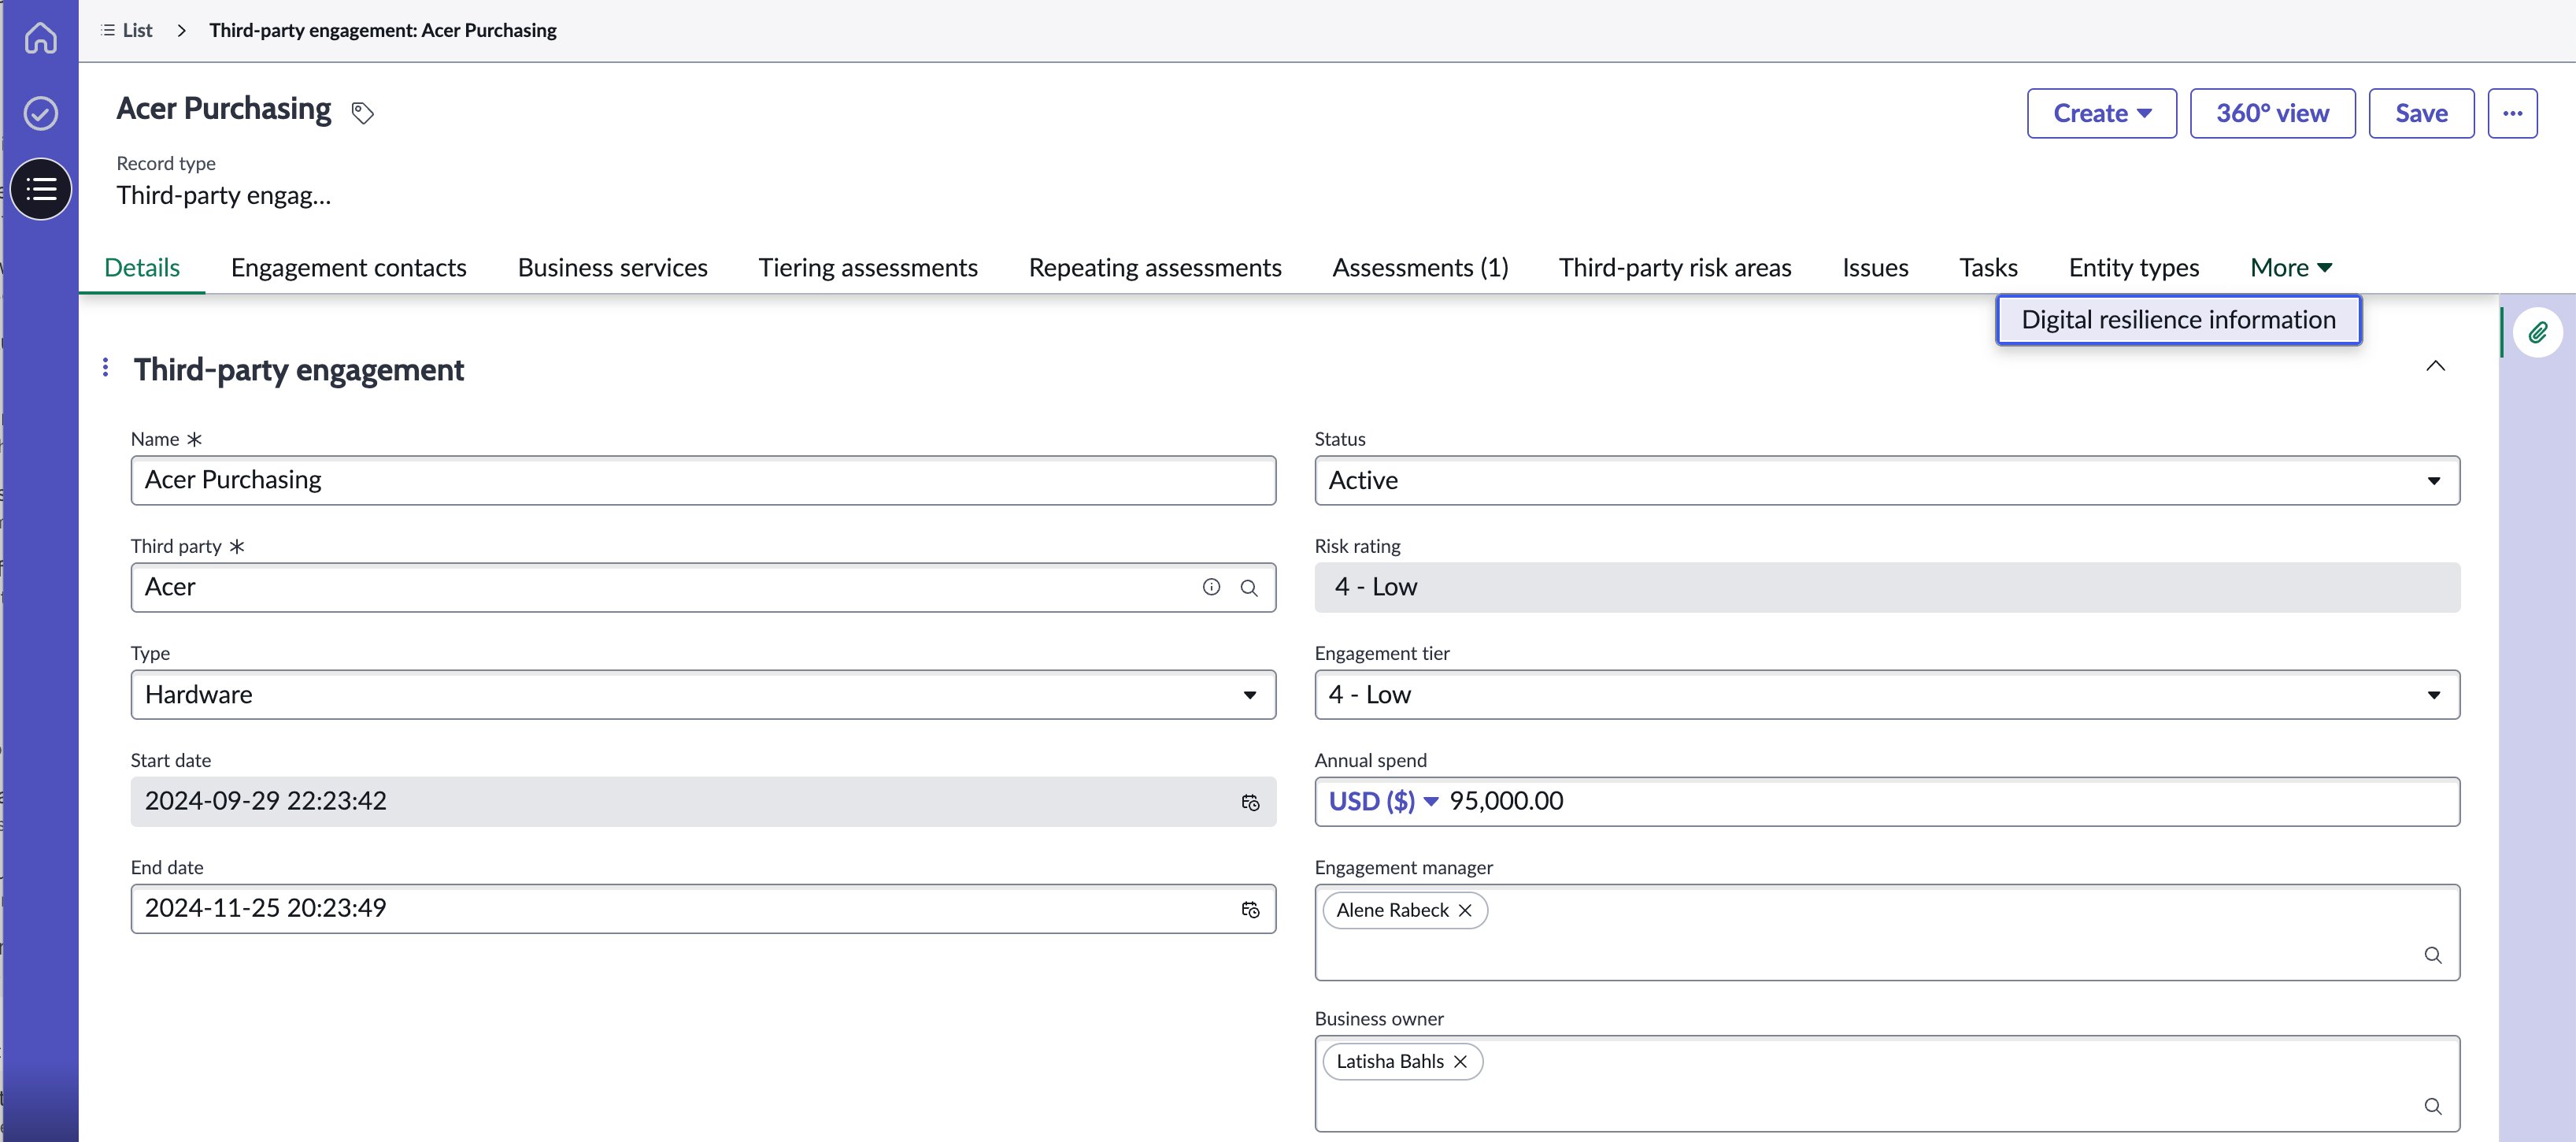Click the End date input field
Image resolution: width=2576 pixels, height=1142 pixels.
coord(703,909)
